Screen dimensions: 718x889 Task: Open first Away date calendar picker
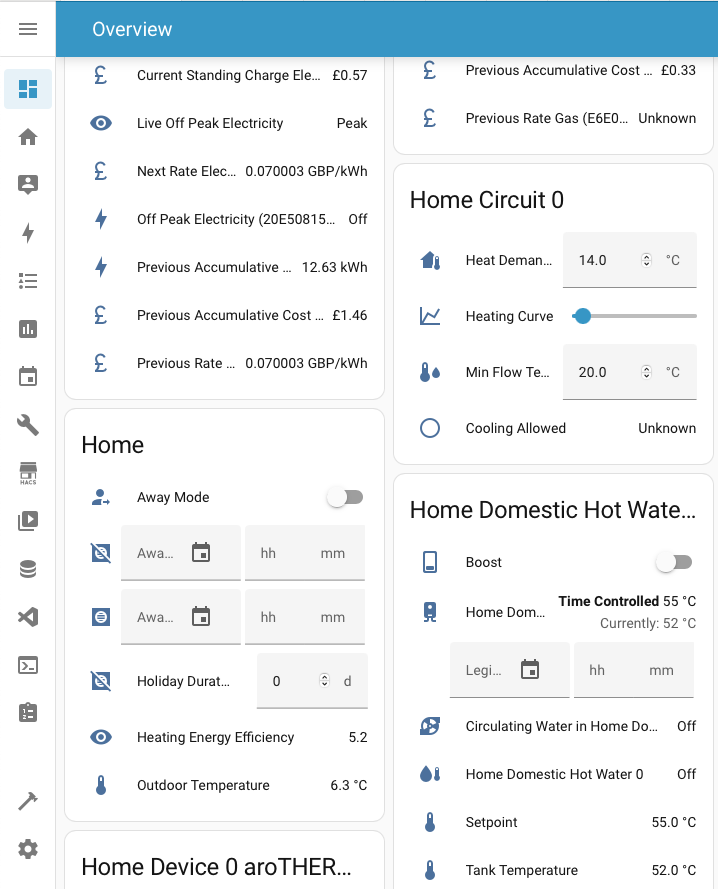(201, 552)
